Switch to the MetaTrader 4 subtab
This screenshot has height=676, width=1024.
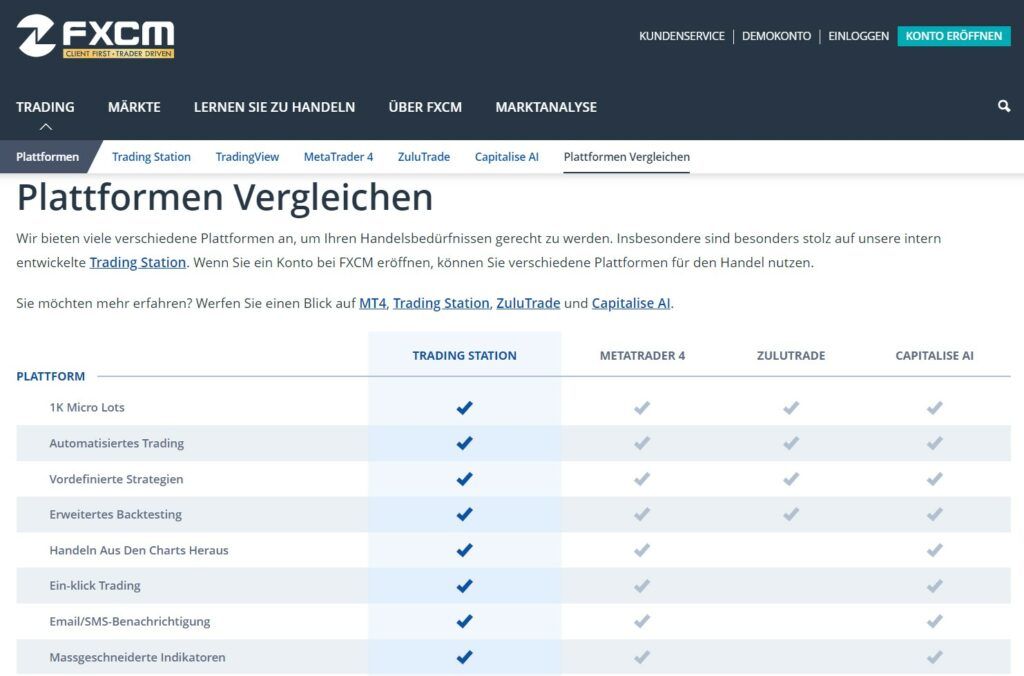tap(338, 157)
